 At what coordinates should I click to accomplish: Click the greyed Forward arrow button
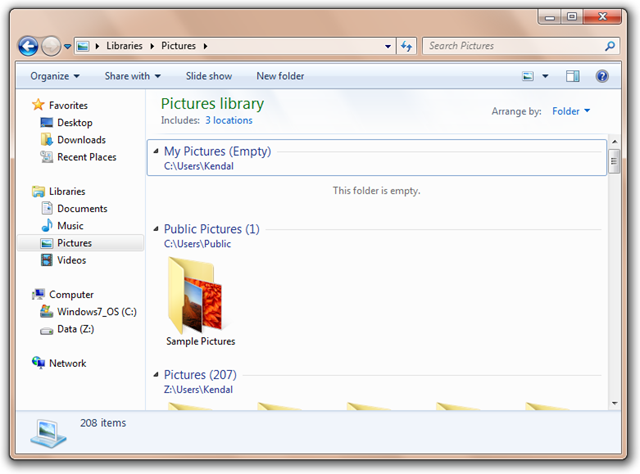tap(51, 46)
